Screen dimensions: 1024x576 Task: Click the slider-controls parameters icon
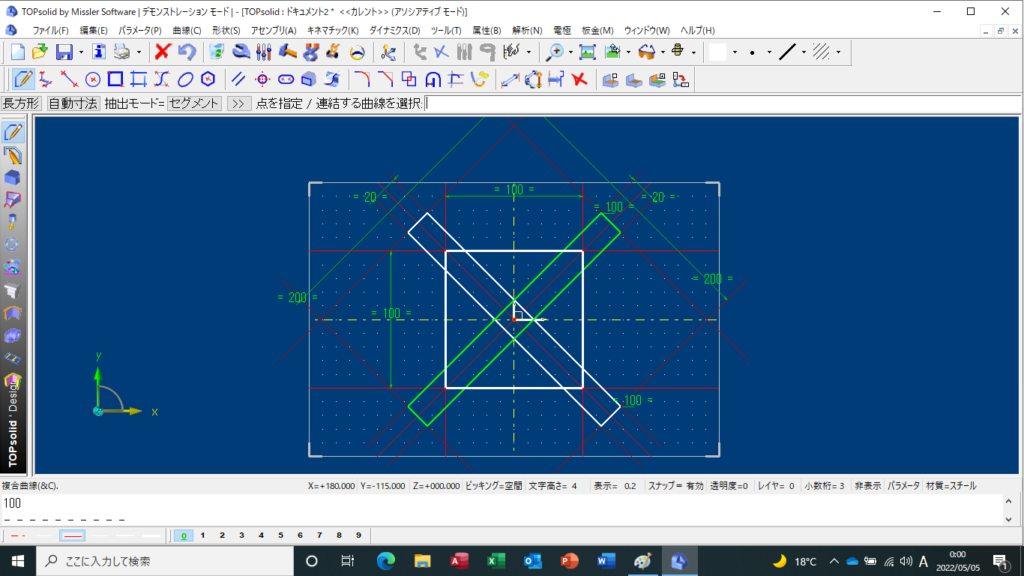(x=264, y=52)
